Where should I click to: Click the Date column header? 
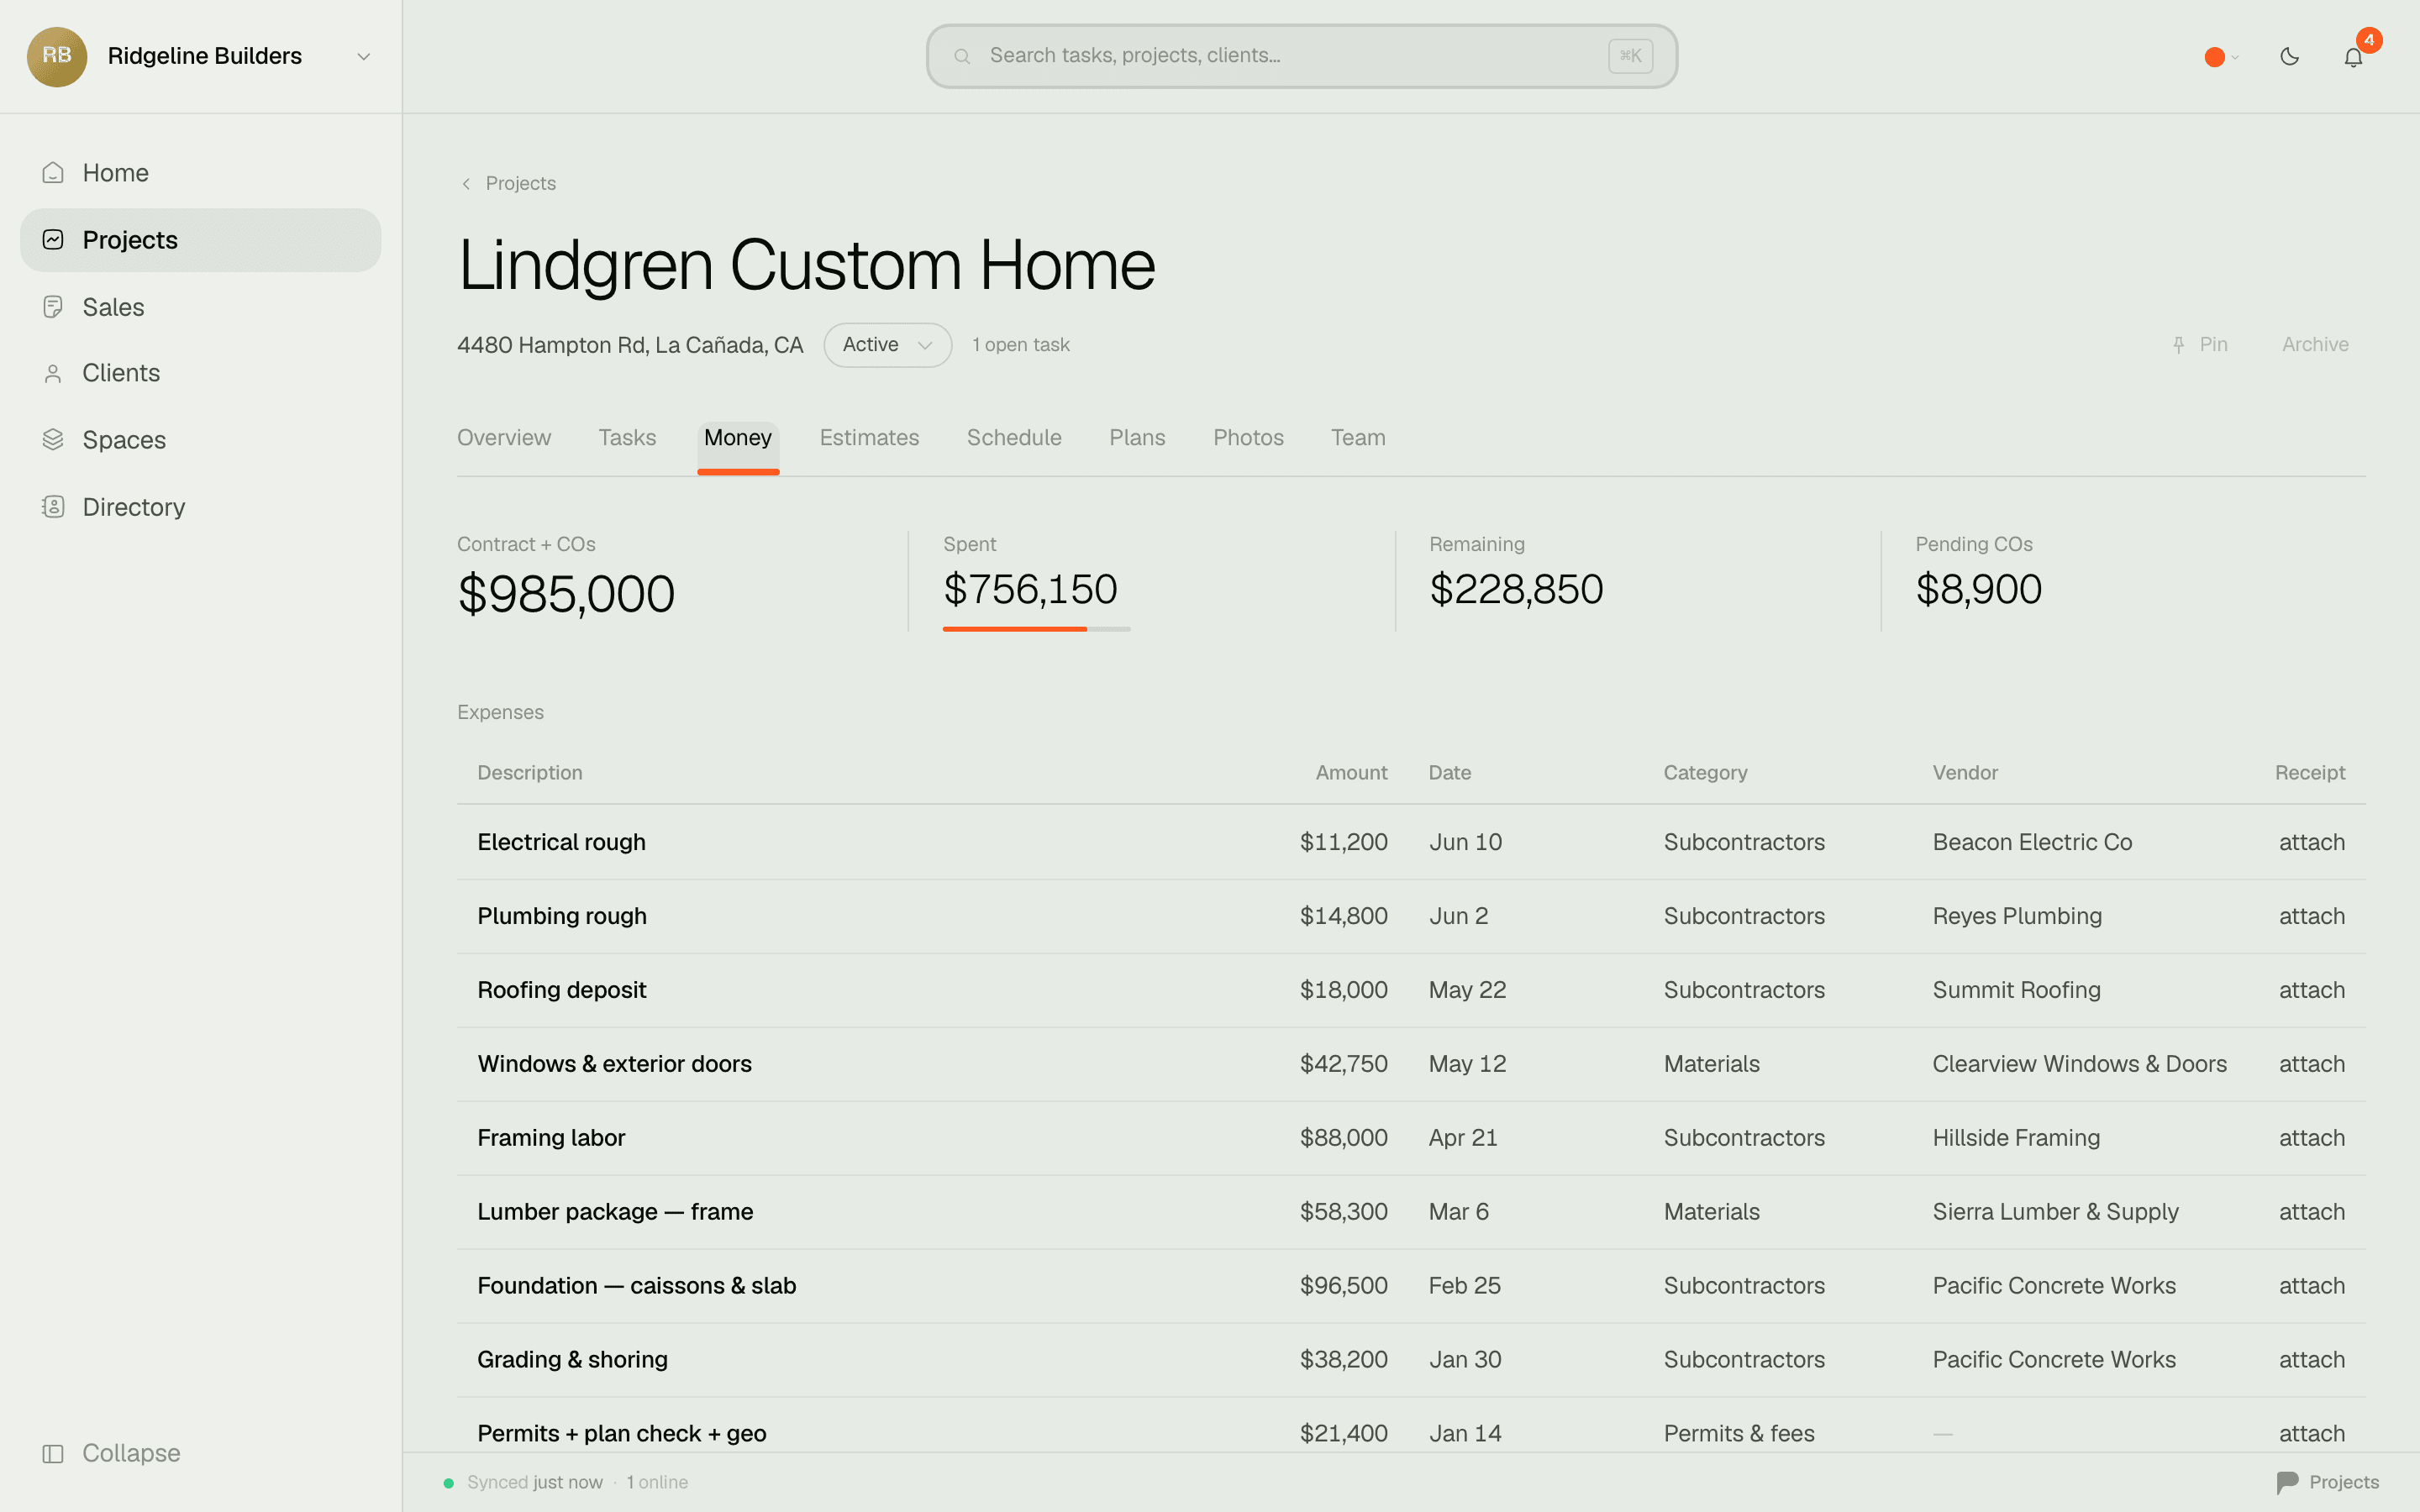coord(1449,773)
